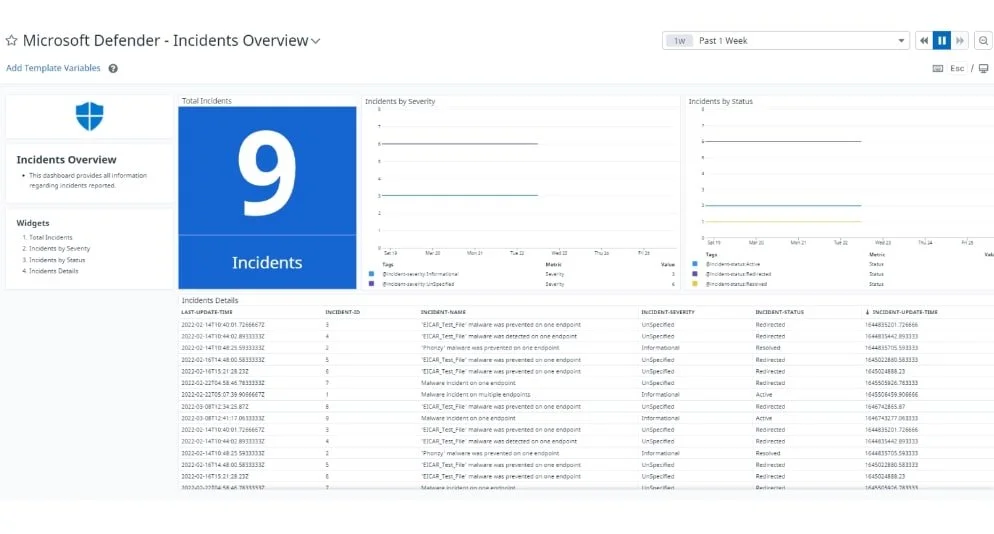The height and width of the screenshot is (534, 994).
Task: Select '@incident-severity:Informational' legend row
Action: pos(522,274)
